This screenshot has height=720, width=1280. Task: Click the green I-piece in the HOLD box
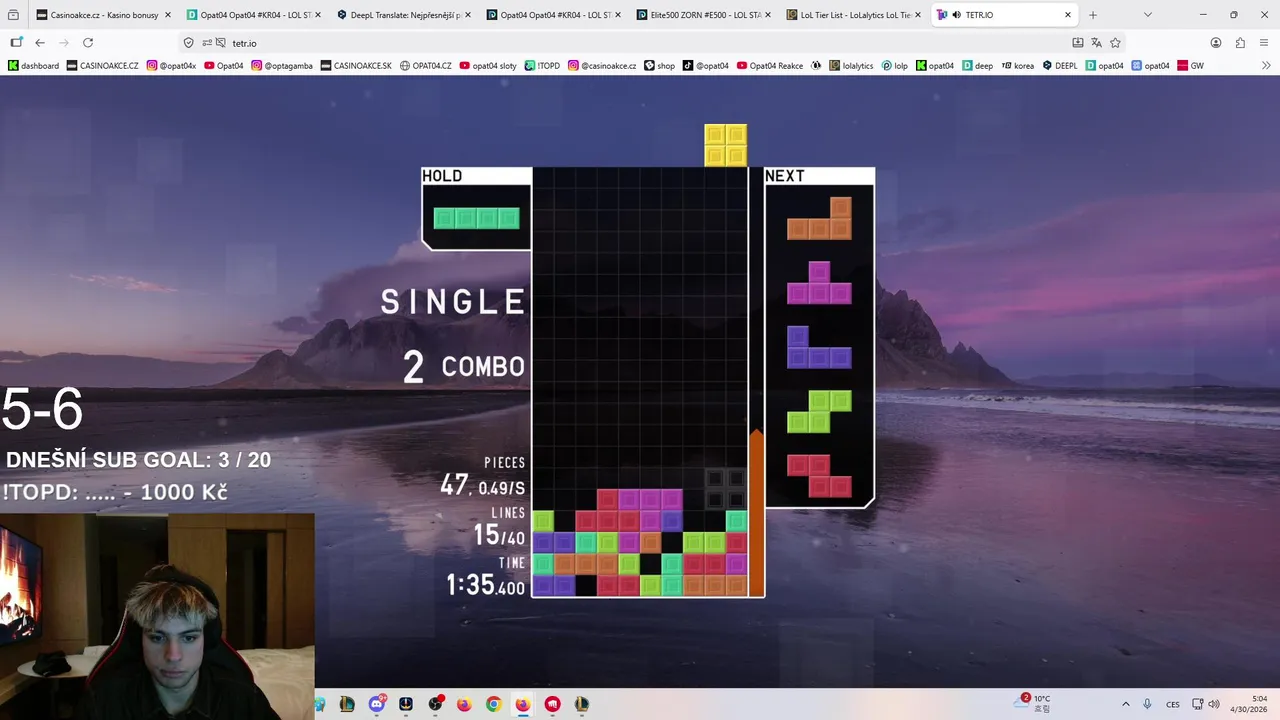pos(476,218)
